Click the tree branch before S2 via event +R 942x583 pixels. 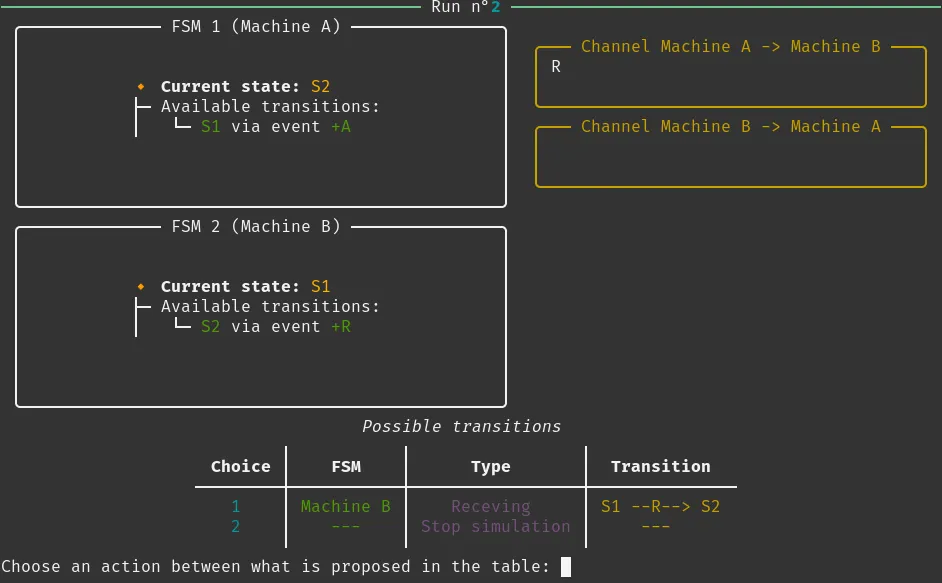[x=181, y=326]
